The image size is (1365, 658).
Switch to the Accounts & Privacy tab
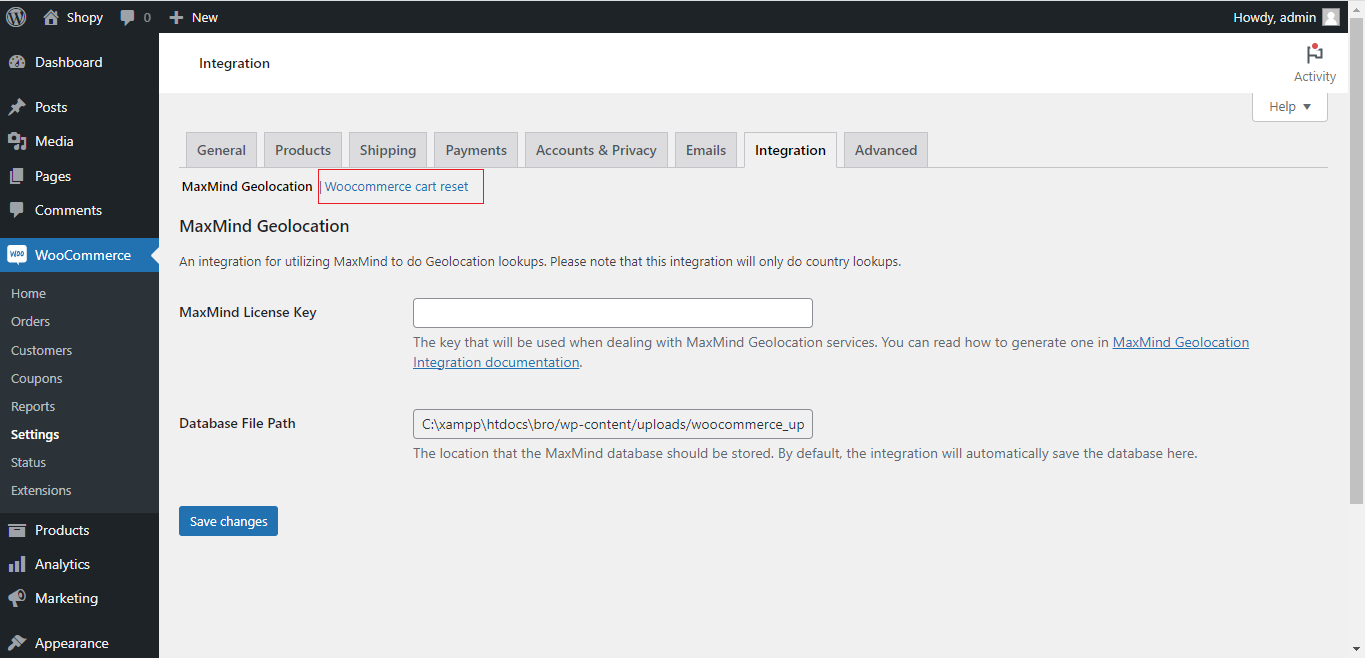coord(596,150)
